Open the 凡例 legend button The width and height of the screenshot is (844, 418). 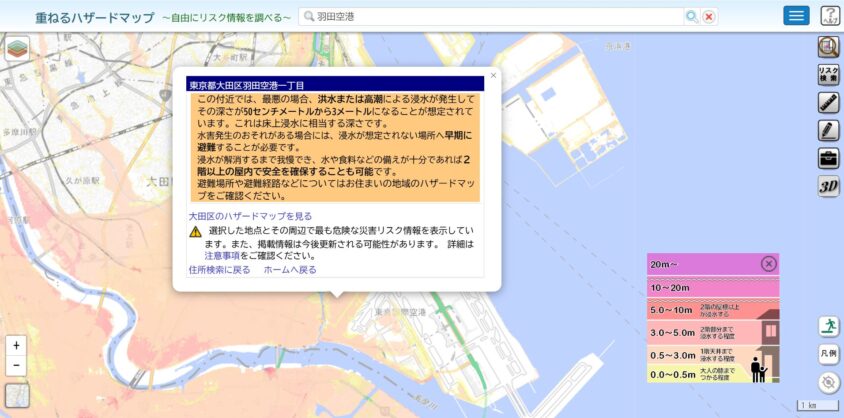point(828,354)
